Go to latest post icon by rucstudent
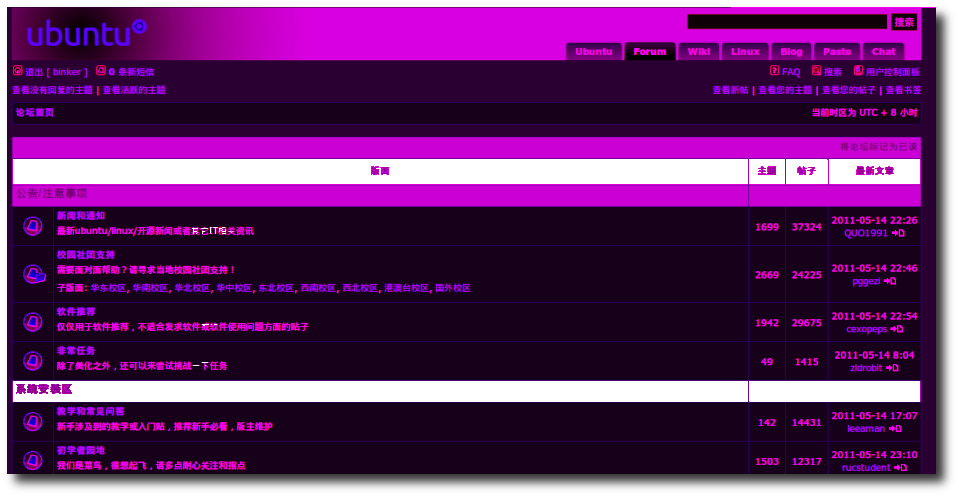Viewport: 959px width, 497px height. (900, 468)
